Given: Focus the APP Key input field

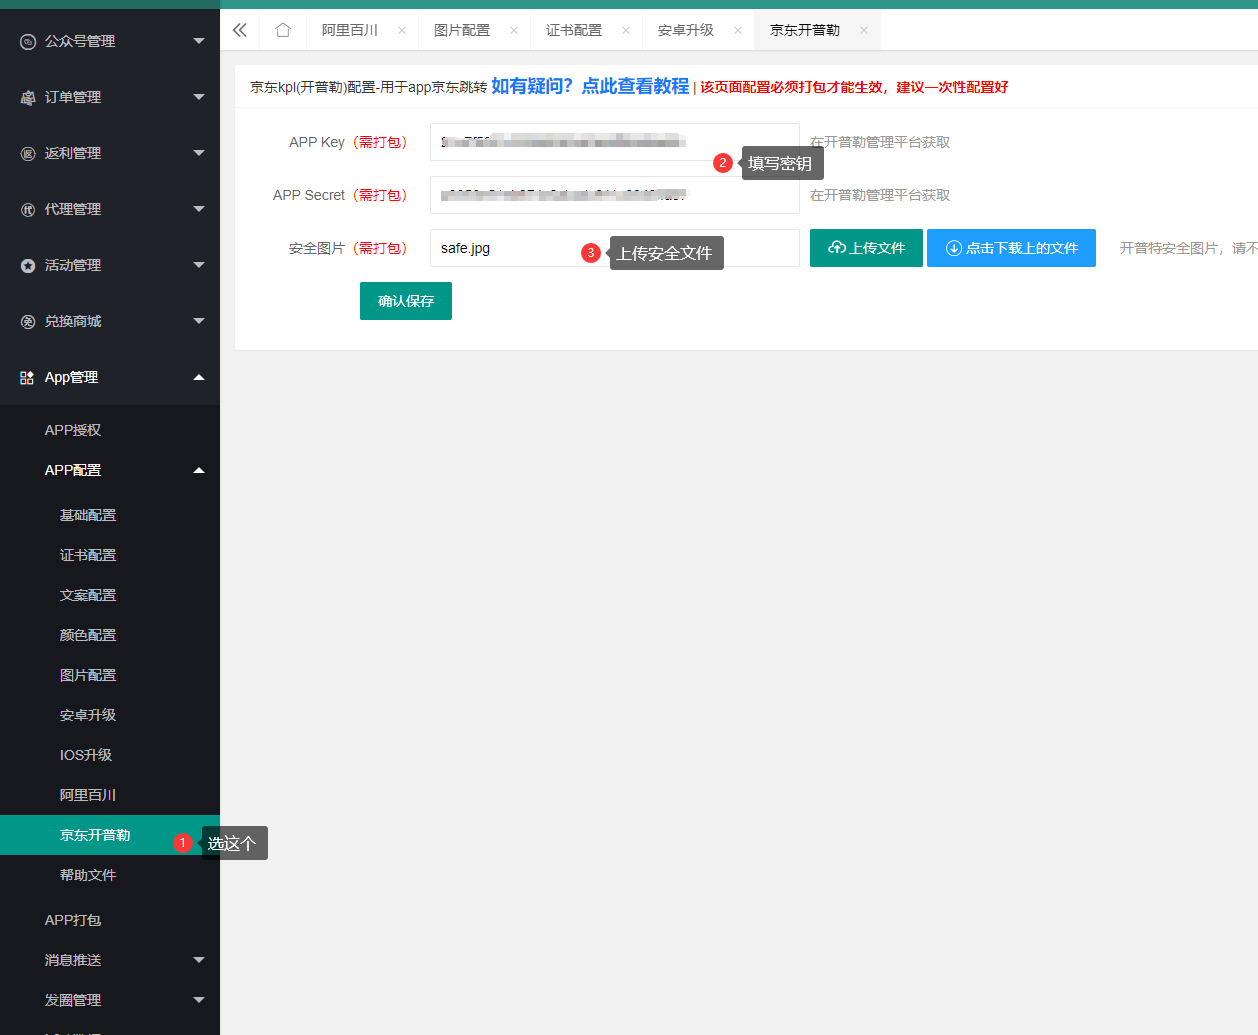Looking at the screenshot, I should [615, 142].
